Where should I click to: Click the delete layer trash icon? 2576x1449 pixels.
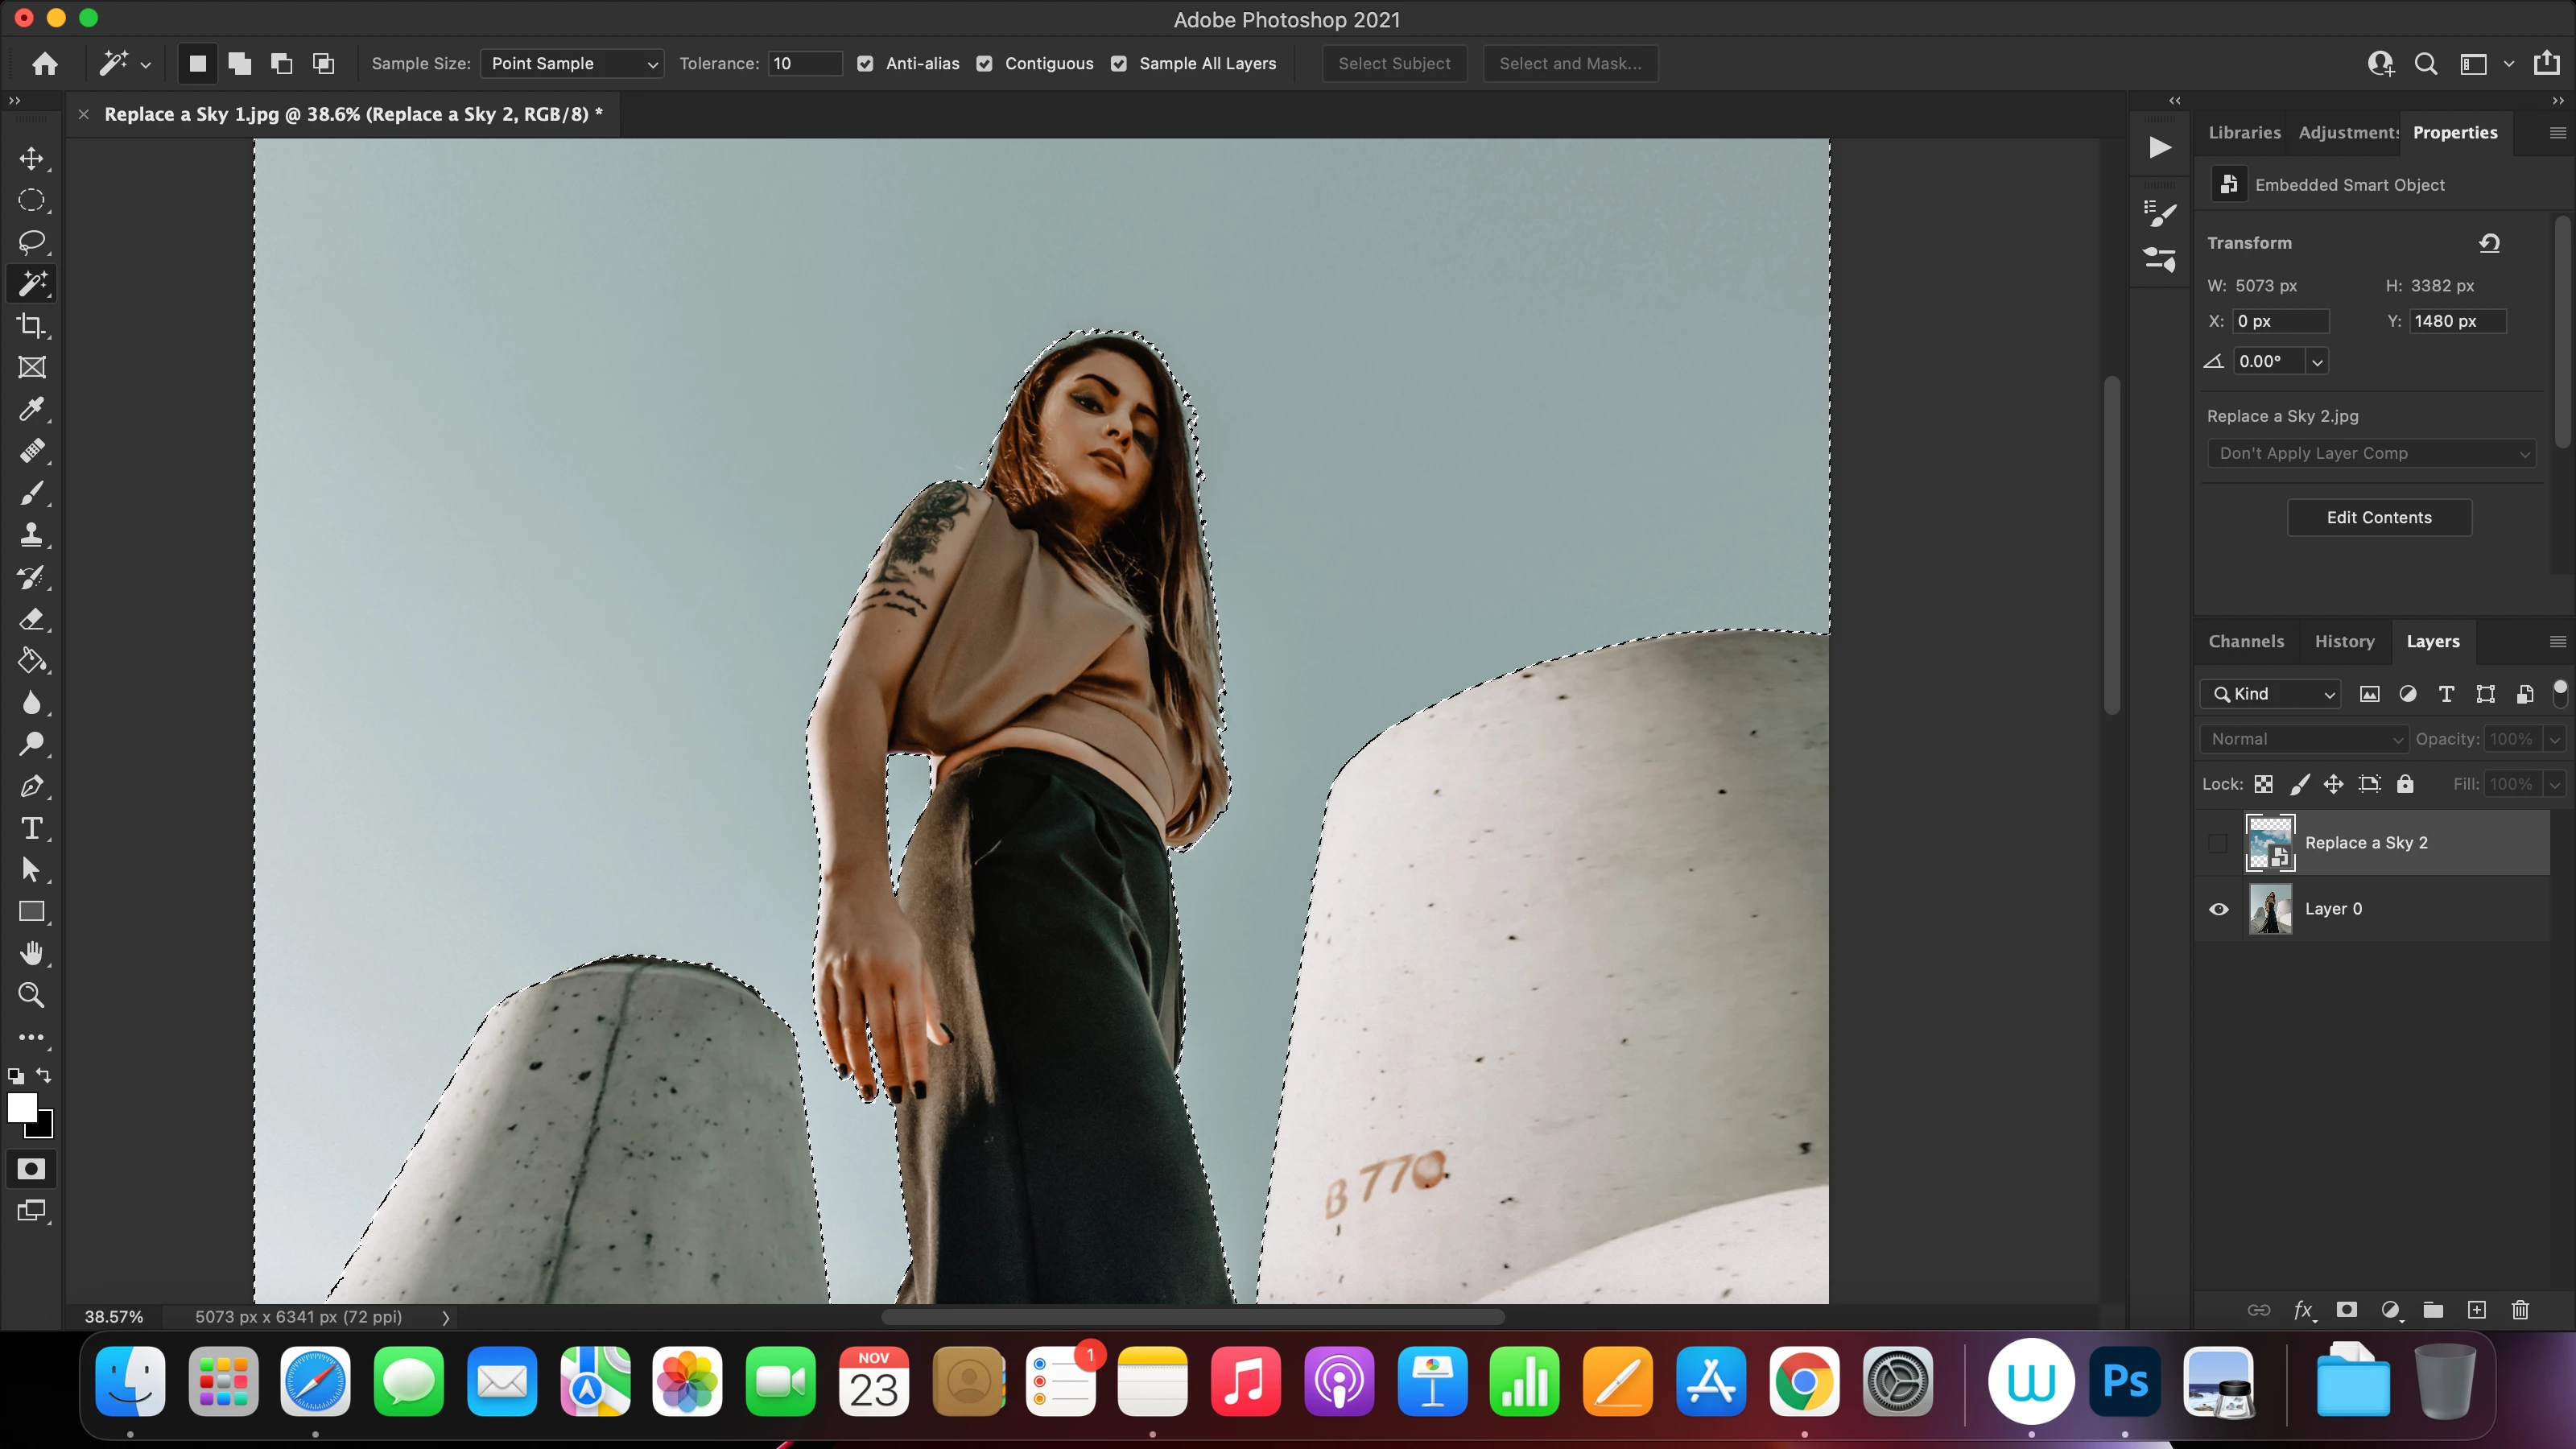coord(2520,1309)
